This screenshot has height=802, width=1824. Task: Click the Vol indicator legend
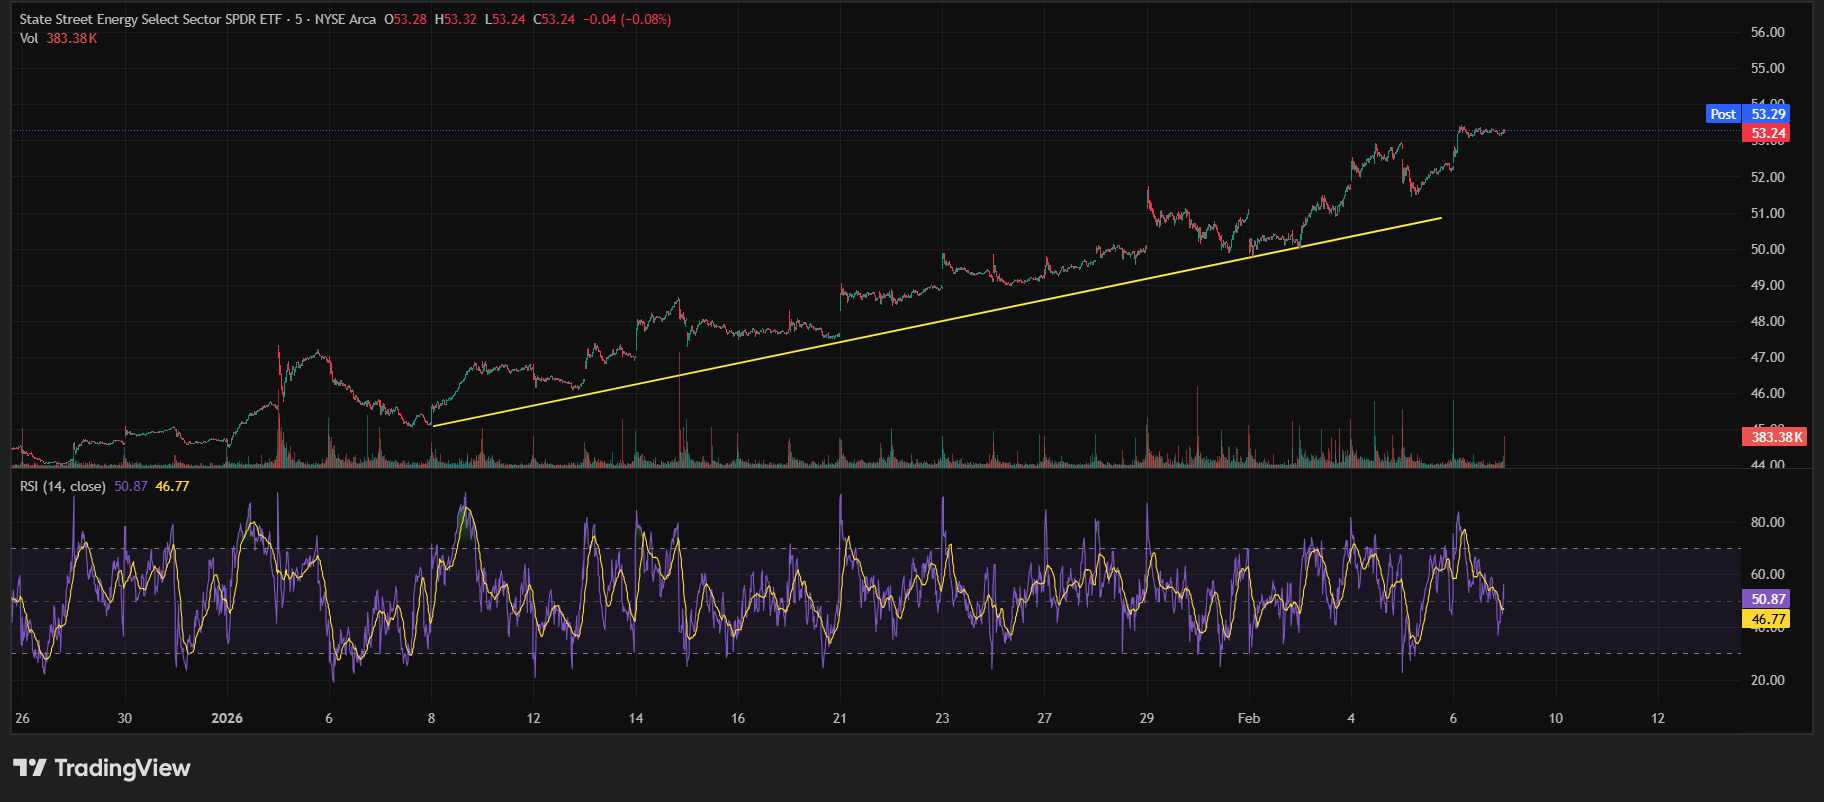pos(29,38)
